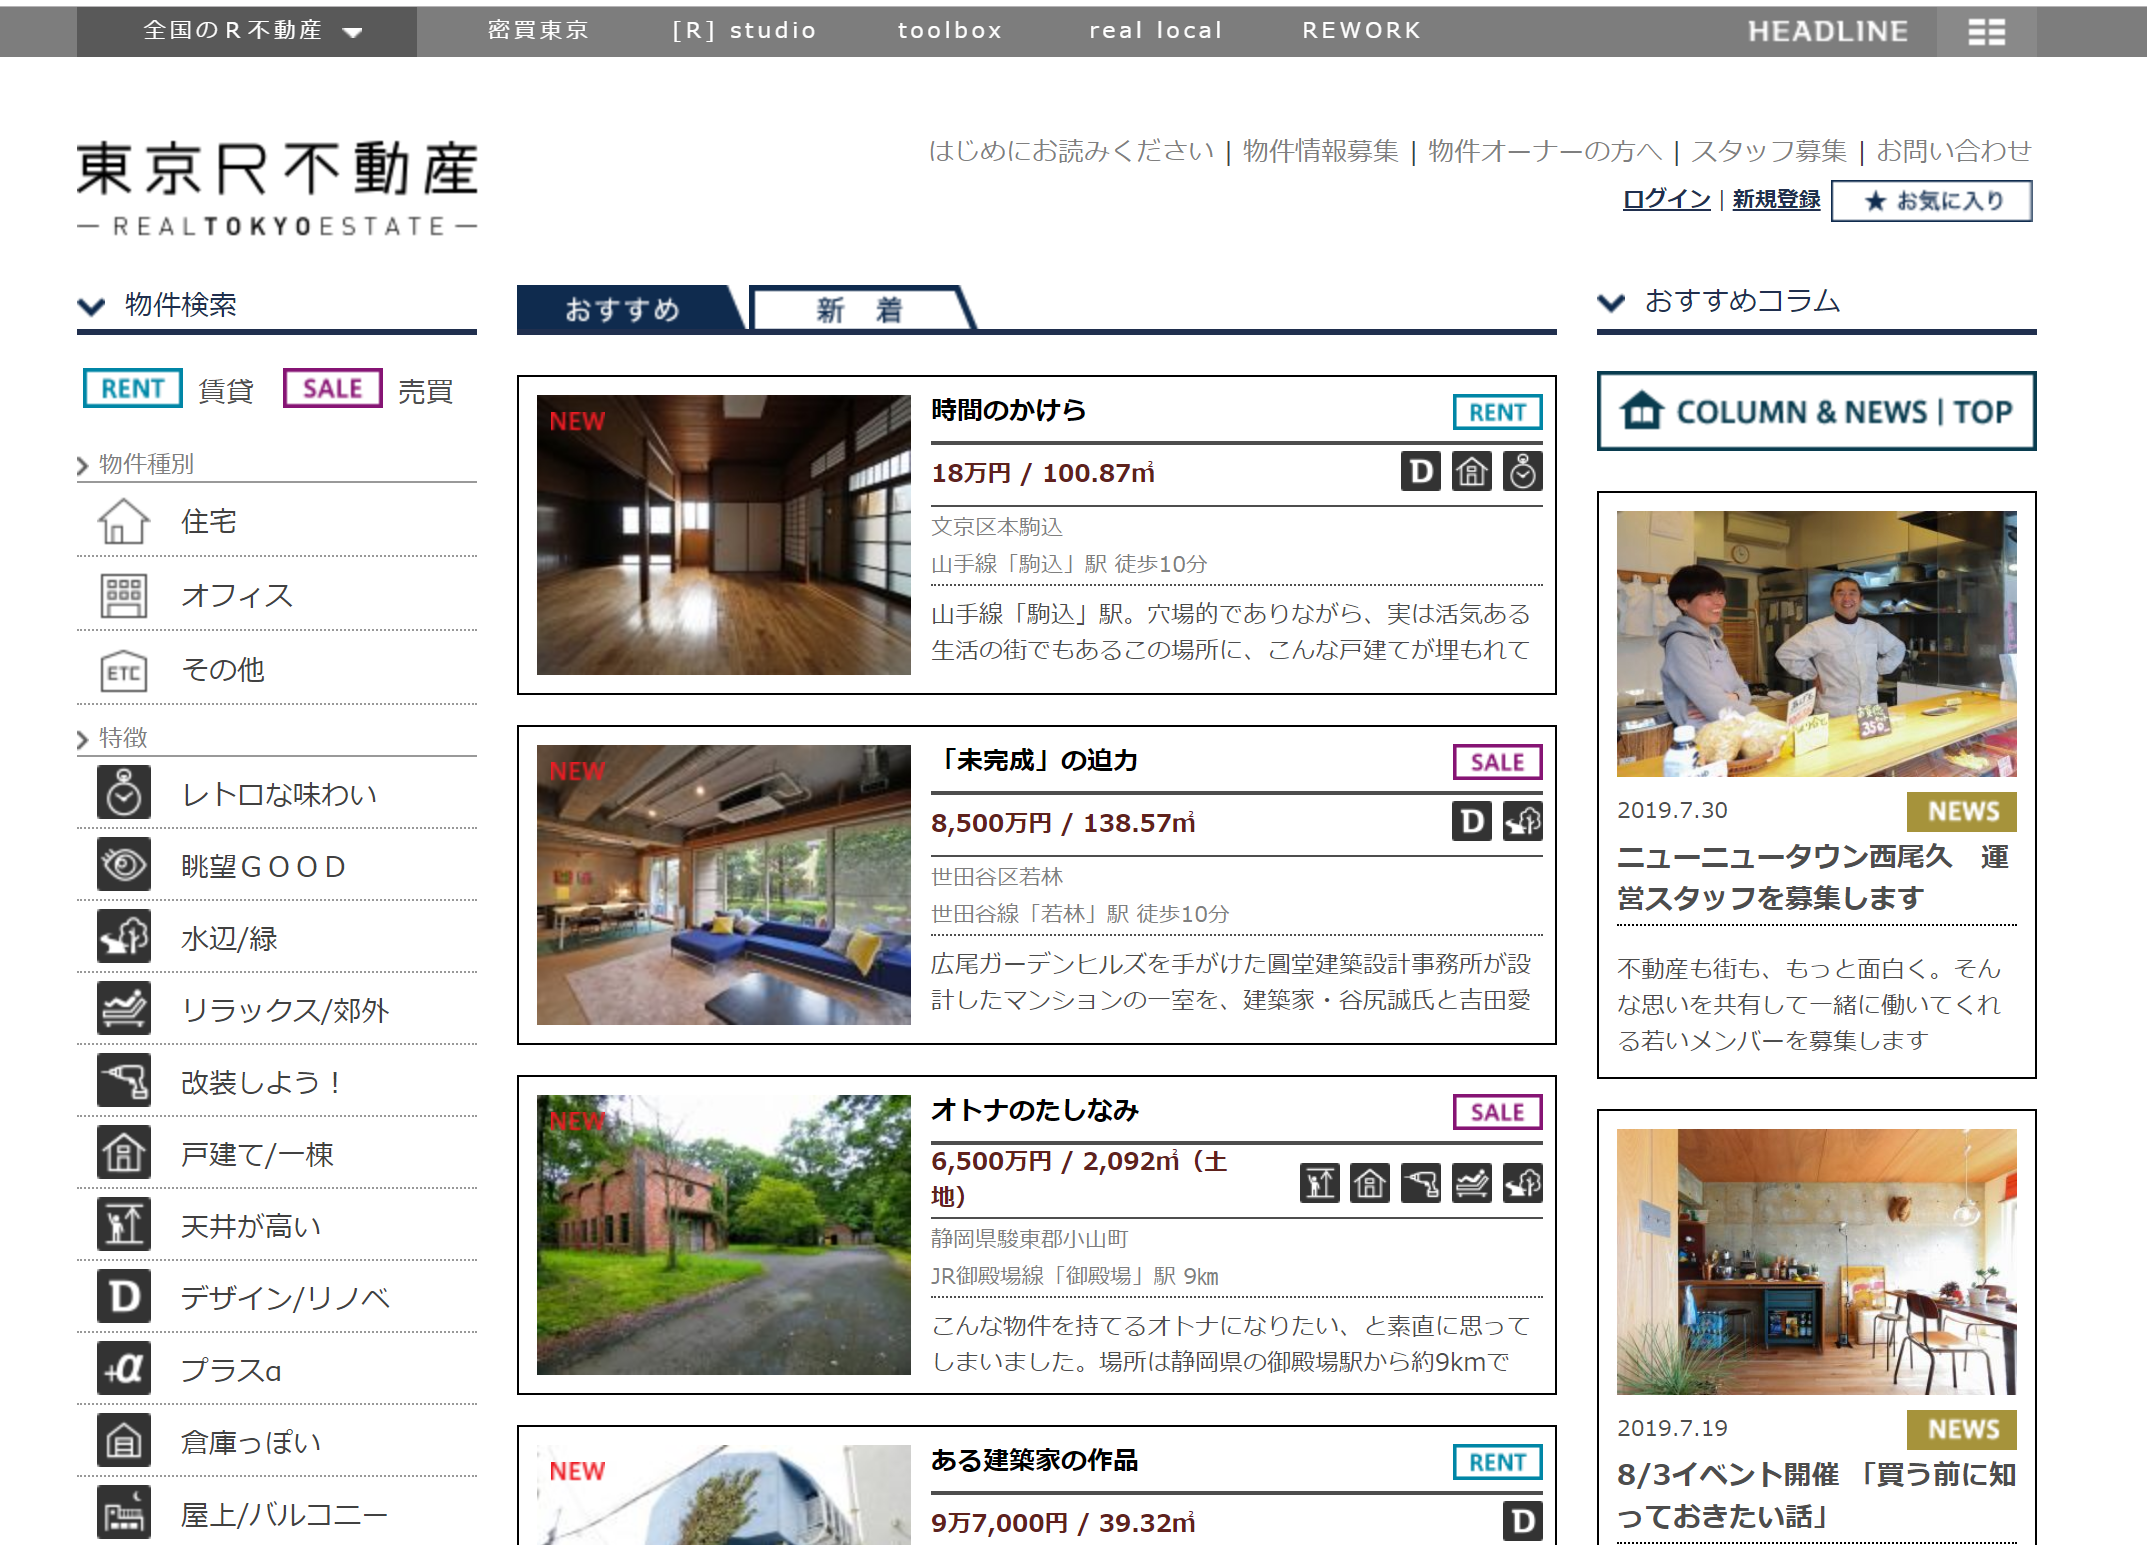Open the ニューニュータウン西尾久 news photo
This screenshot has height=1545, width=2147.
1816,644
